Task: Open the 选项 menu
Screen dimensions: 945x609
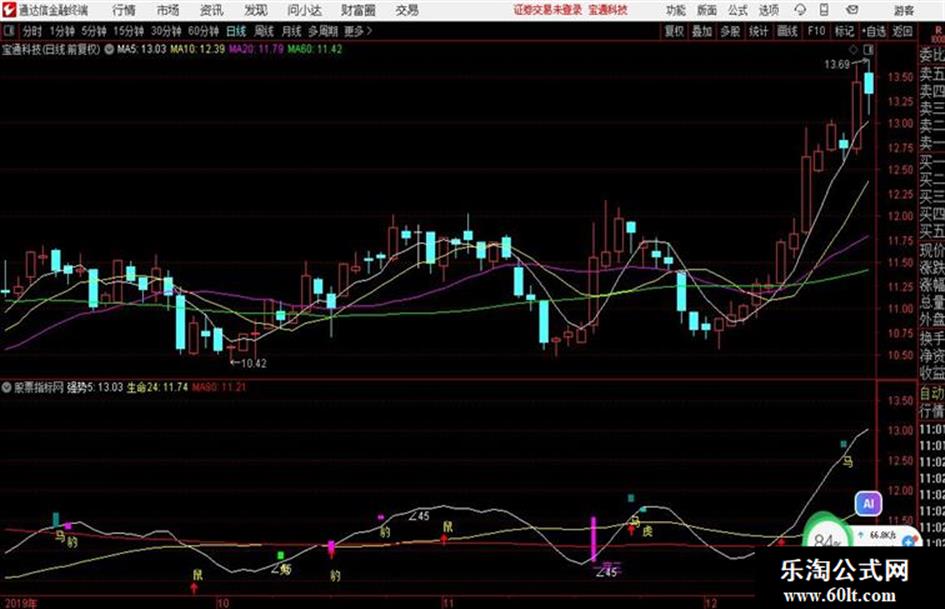Action: click(x=768, y=10)
